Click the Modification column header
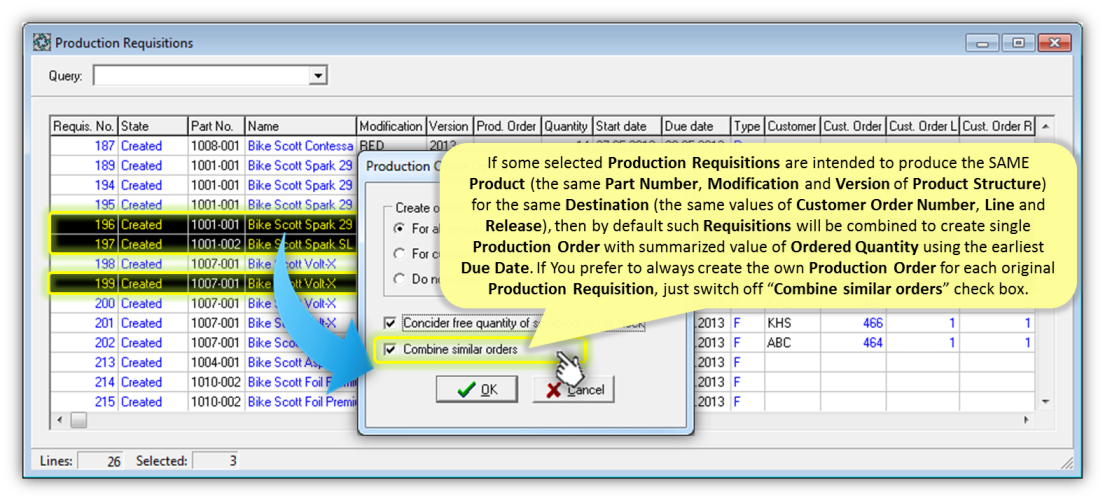 click(x=391, y=126)
